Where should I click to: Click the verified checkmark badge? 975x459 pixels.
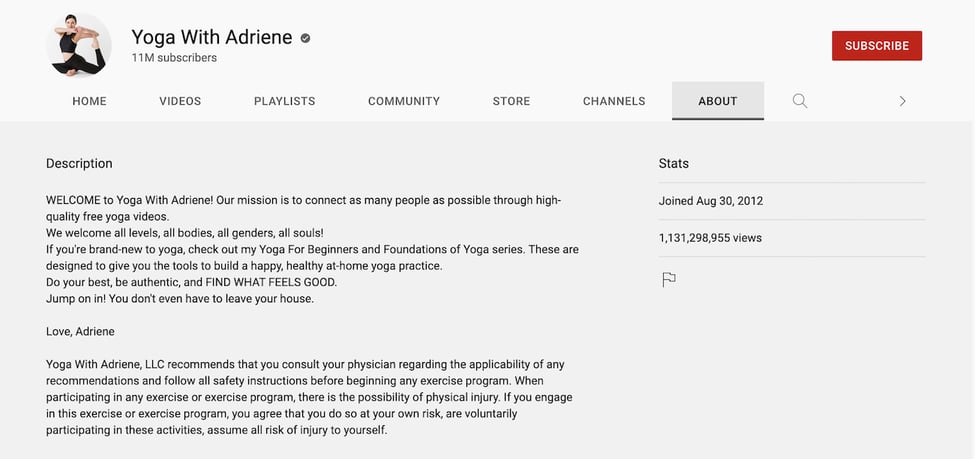[x=305, y=38]
